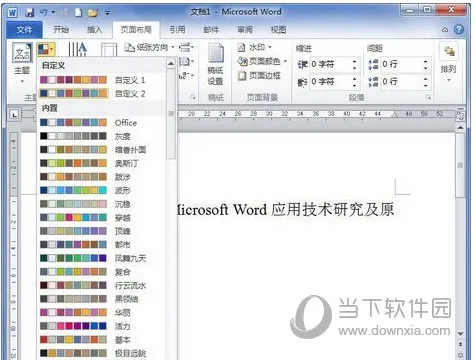This screenshot has height=360, width=475.
Task: Click the spacing before value field
Action: click(x=401, y=64)
